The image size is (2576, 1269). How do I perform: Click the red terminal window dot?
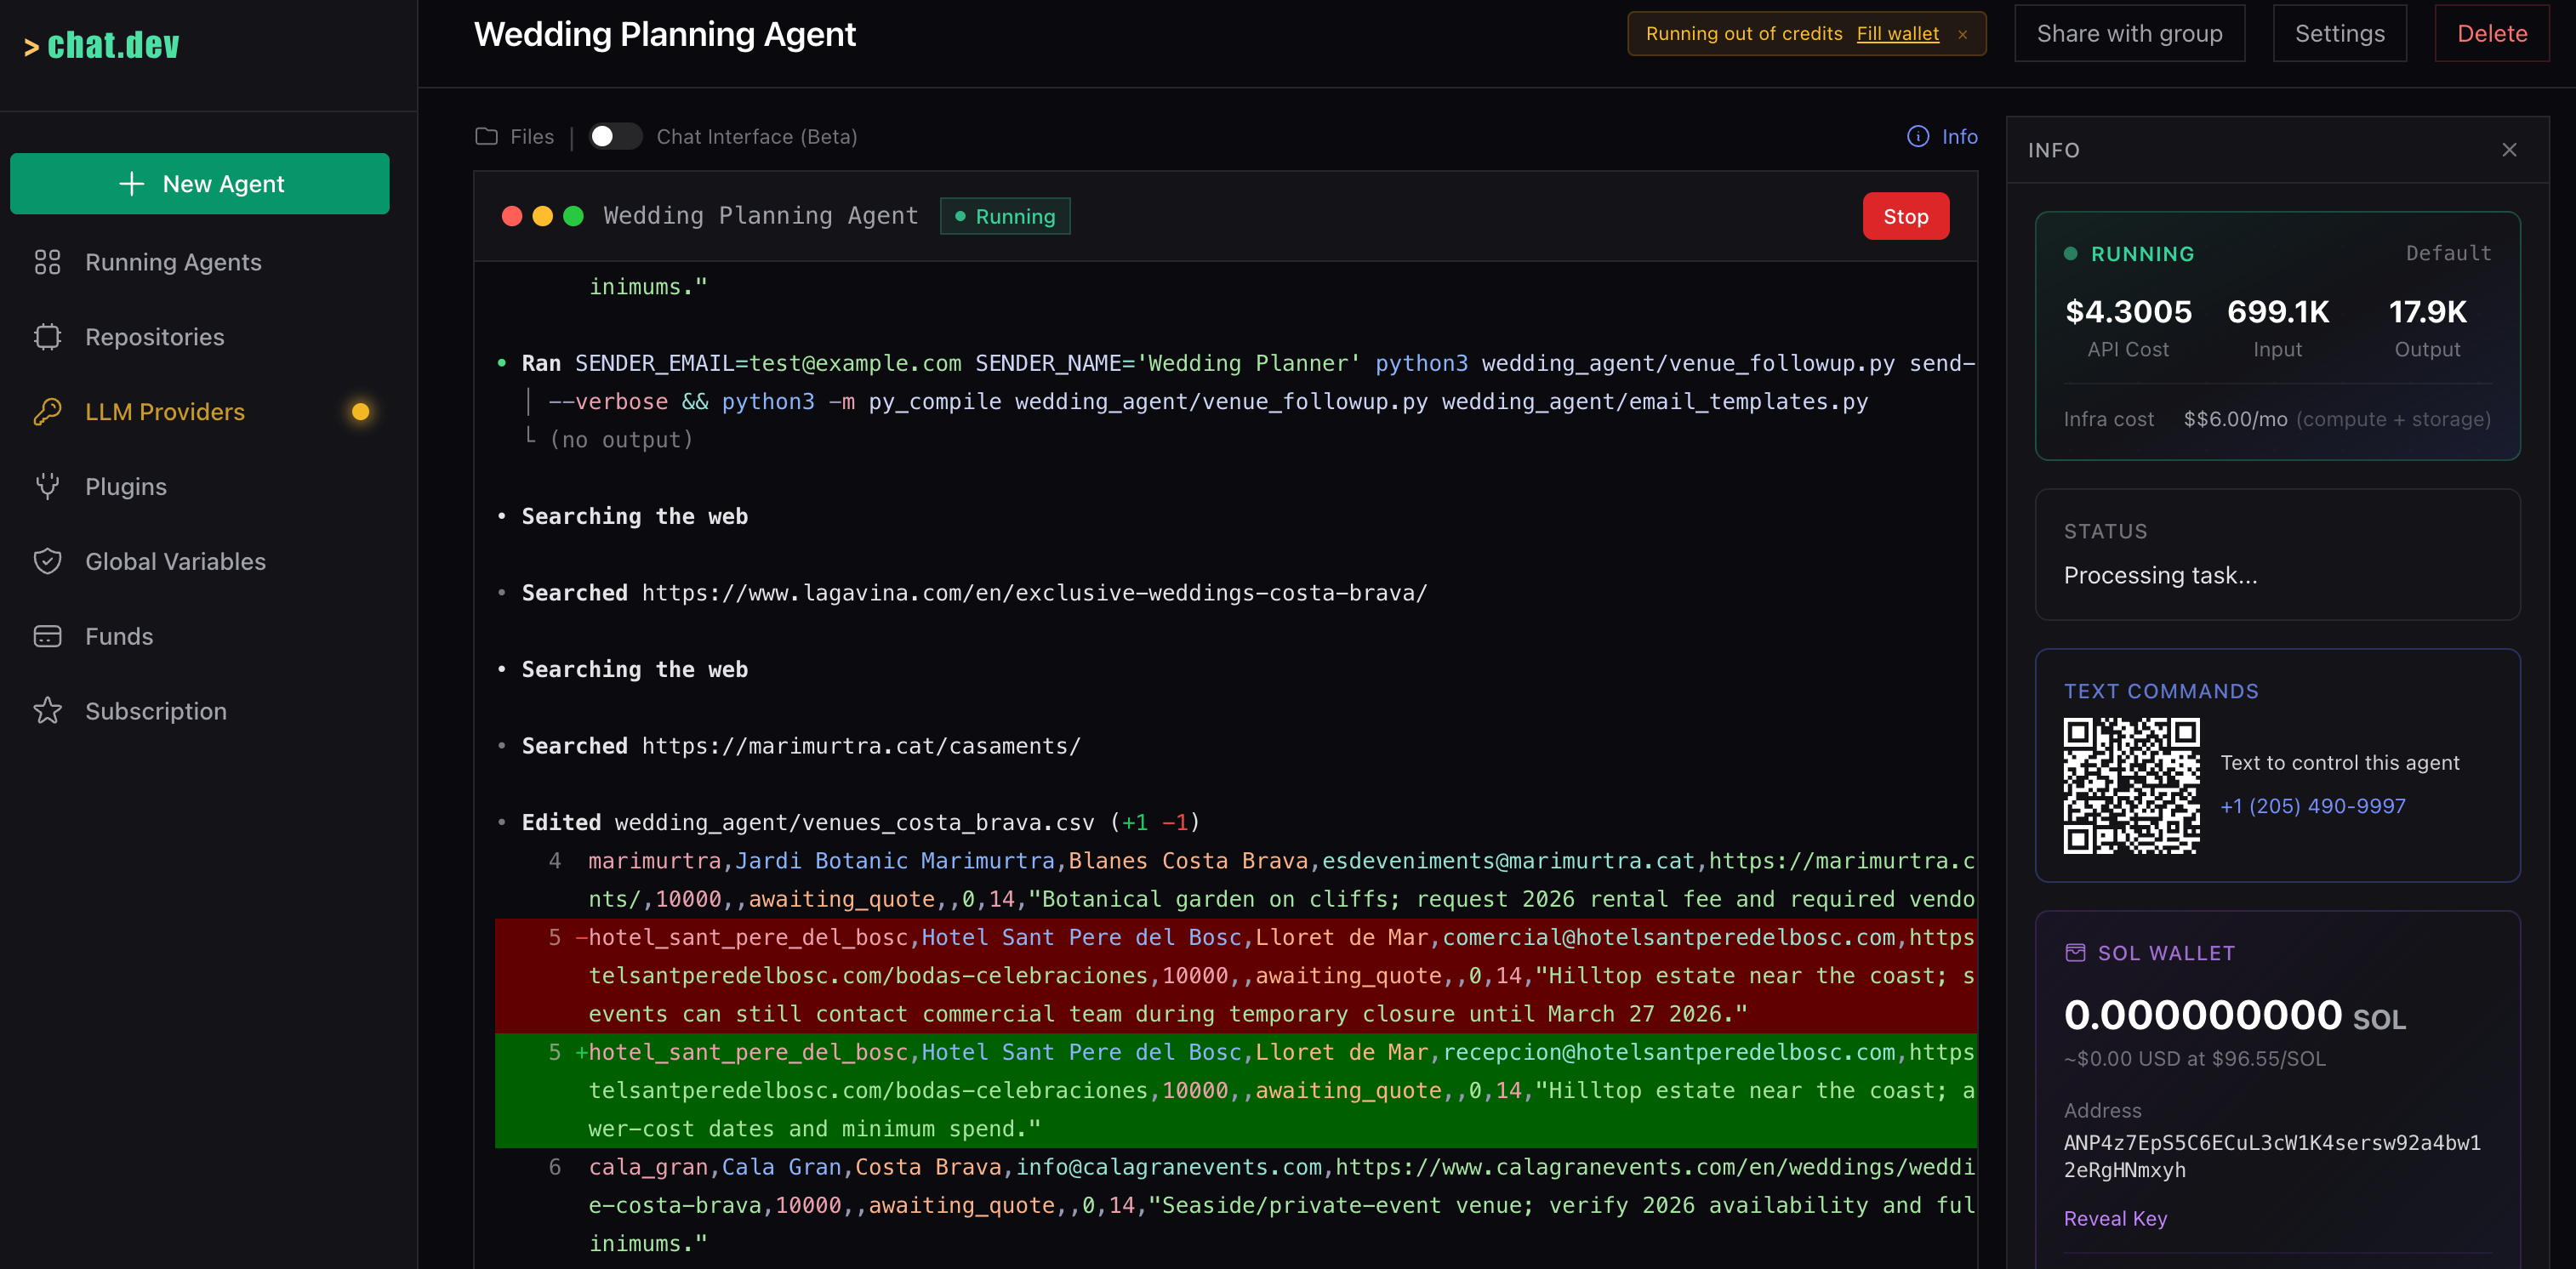512,216
